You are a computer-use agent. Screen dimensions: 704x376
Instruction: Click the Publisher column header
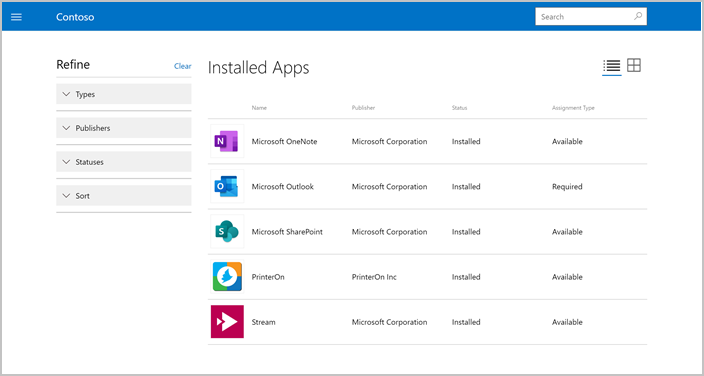click(x=363, y=108)
